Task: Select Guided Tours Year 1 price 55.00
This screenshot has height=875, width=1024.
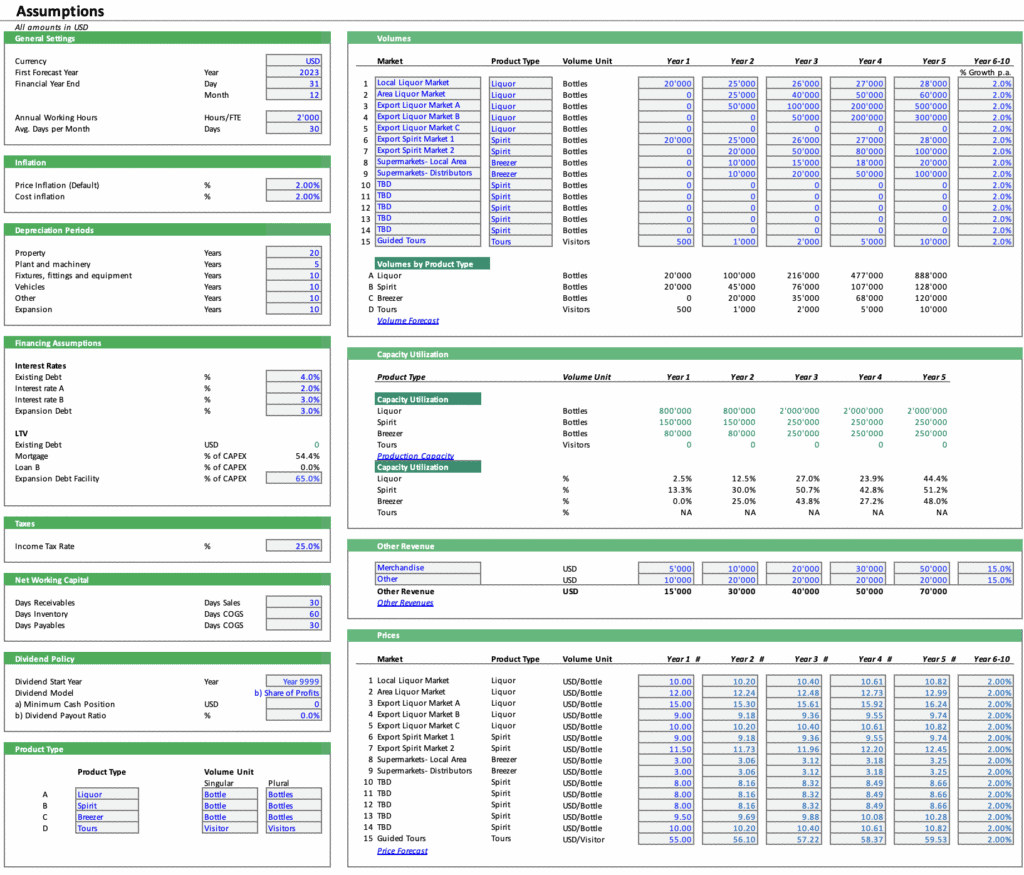Action: (x=665, y=840)
